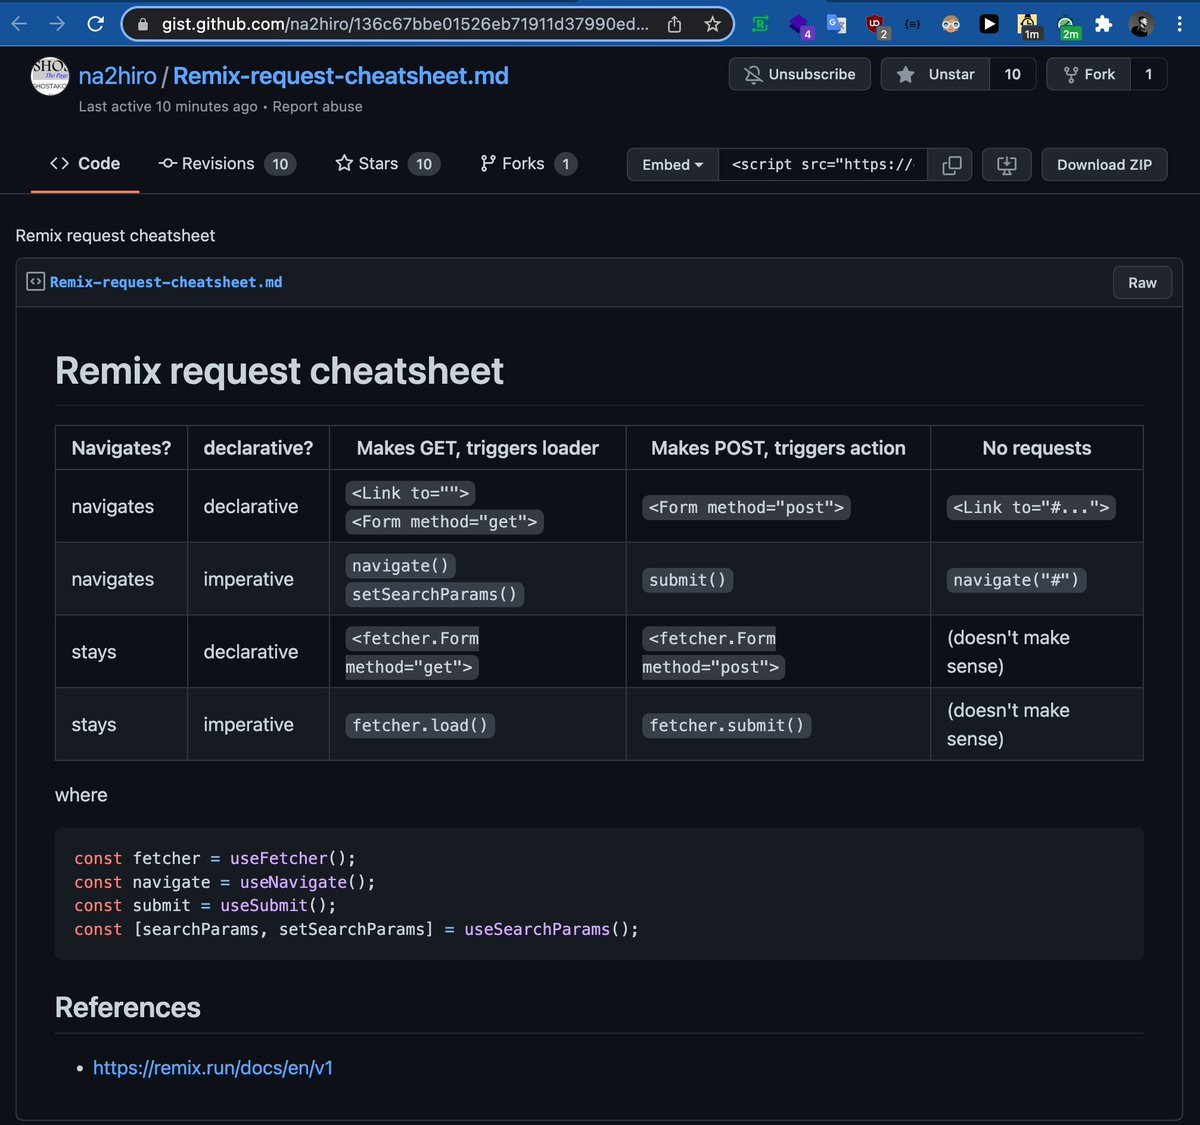Open the Chrome three-dot menu
1200x1125 pixels.
[x=1180, y=24]
